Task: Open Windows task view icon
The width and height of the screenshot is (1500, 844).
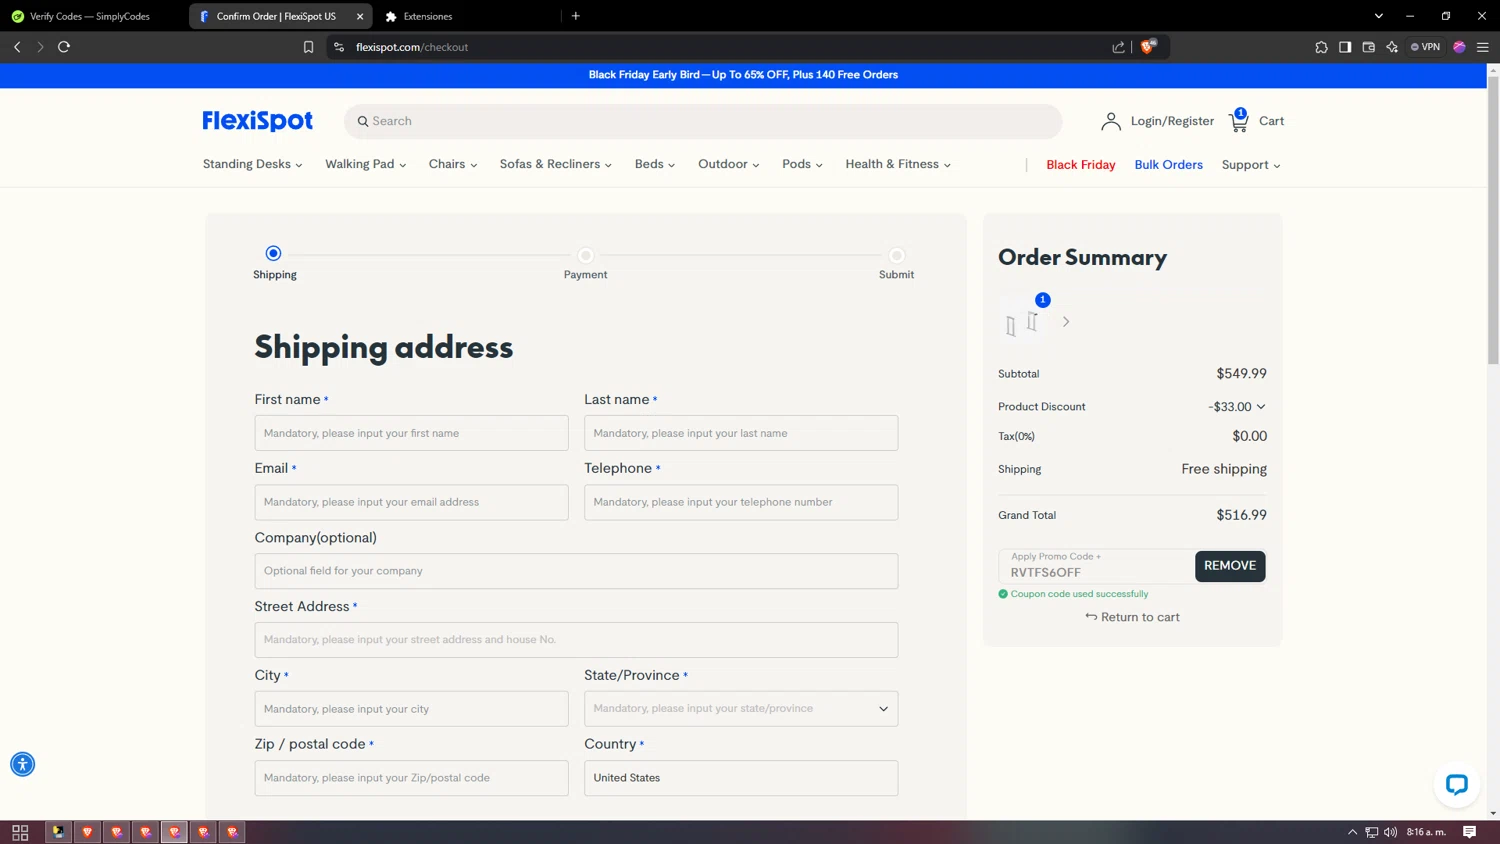Action: [x=20, y=832]
